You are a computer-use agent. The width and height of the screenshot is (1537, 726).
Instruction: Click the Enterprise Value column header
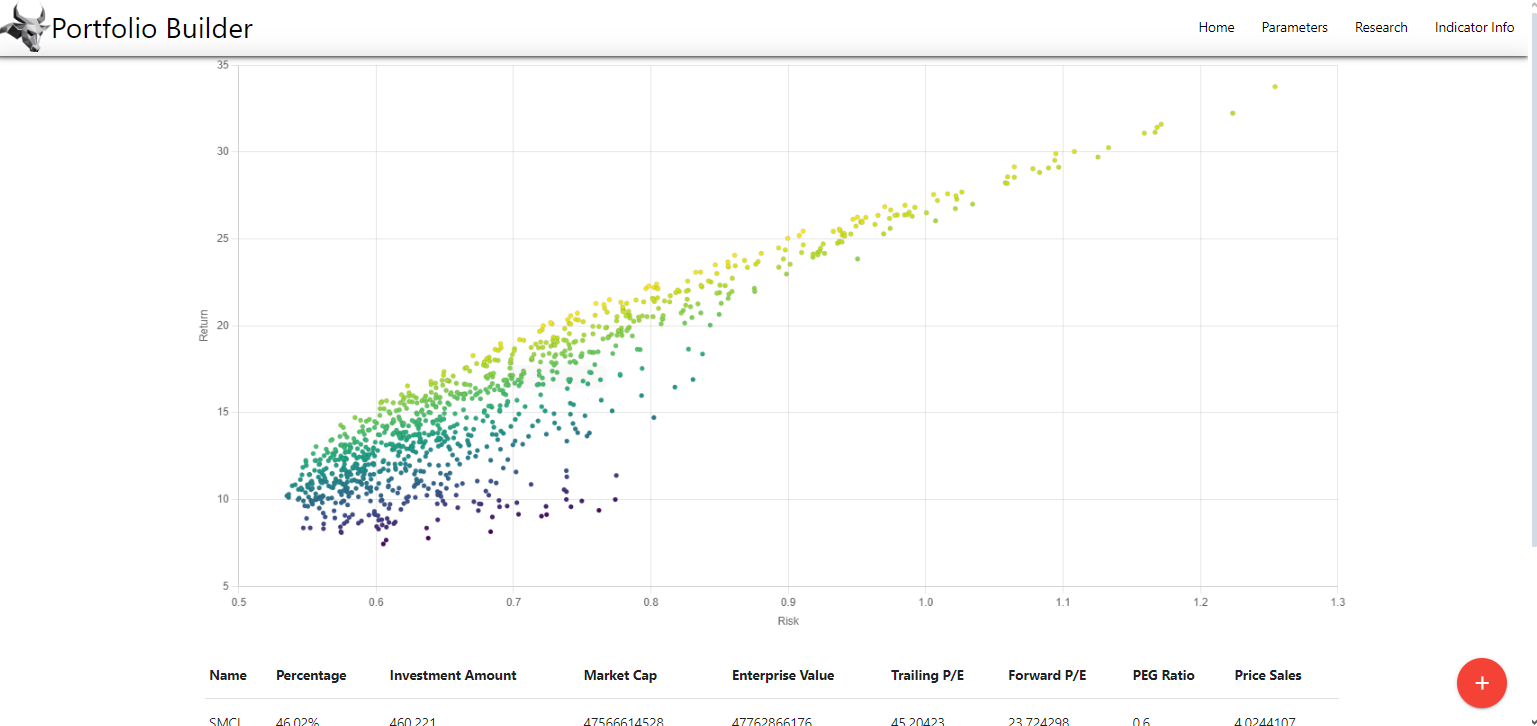[783, 675]
